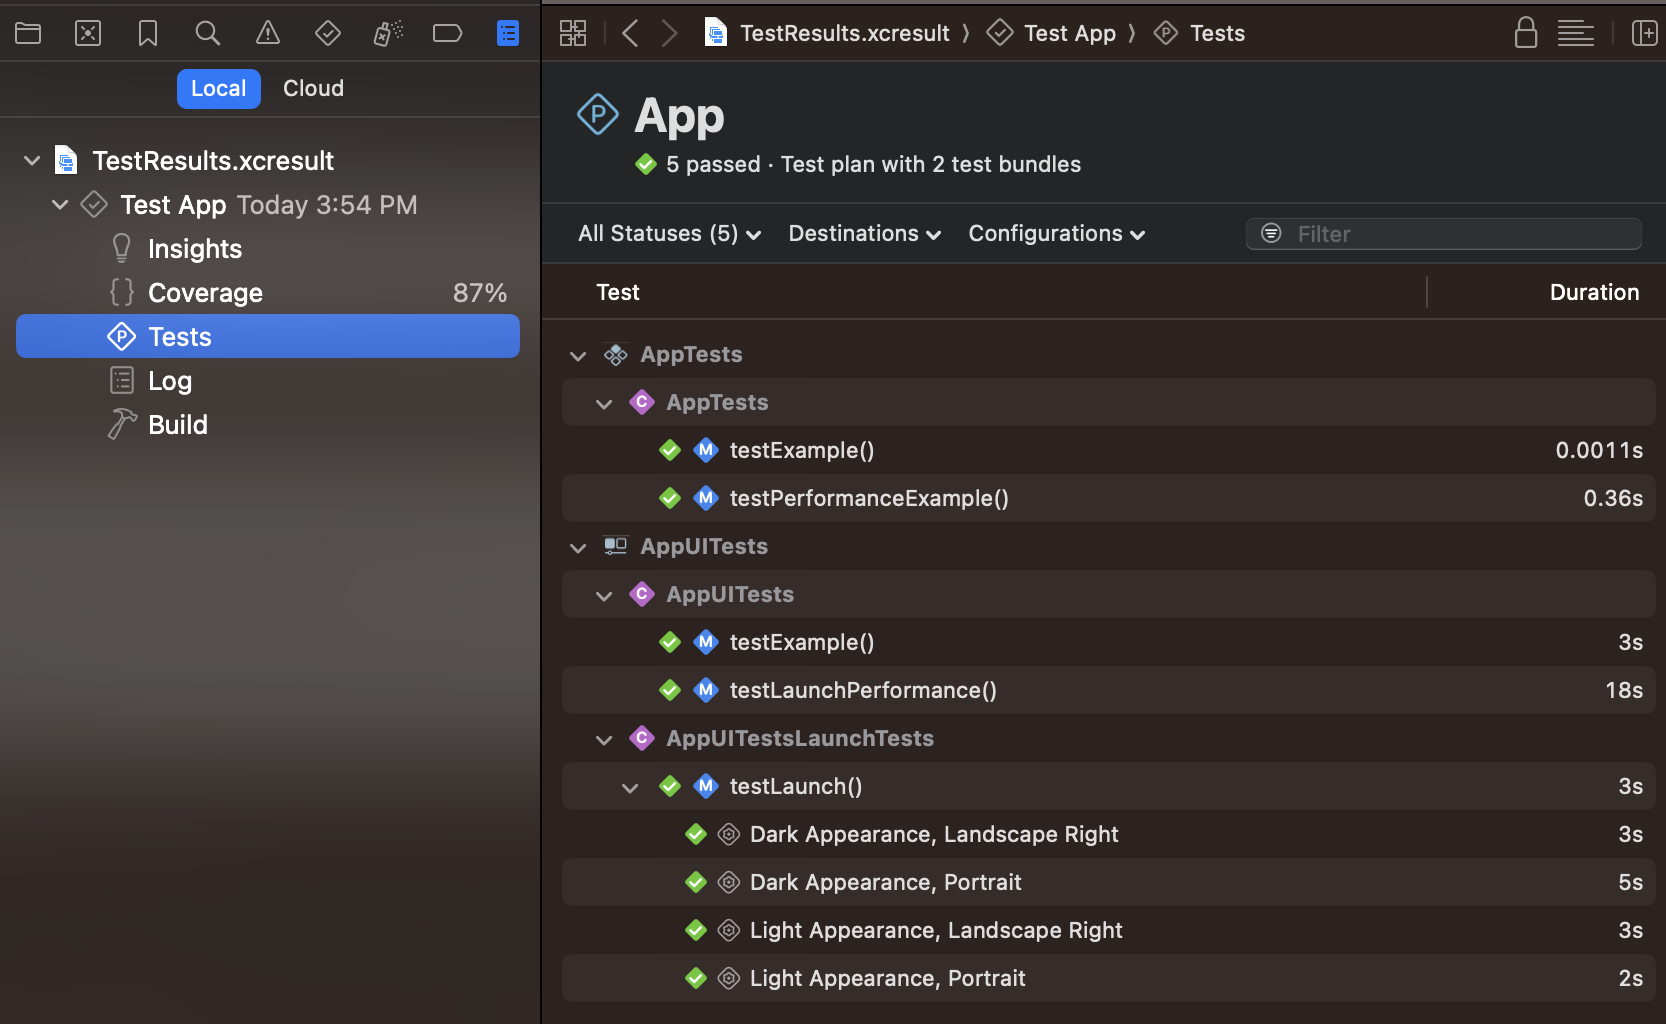This screenshot has width=1666, height=1024.
Task: Open the editor options lines icon
Action: coord(1576,33)
